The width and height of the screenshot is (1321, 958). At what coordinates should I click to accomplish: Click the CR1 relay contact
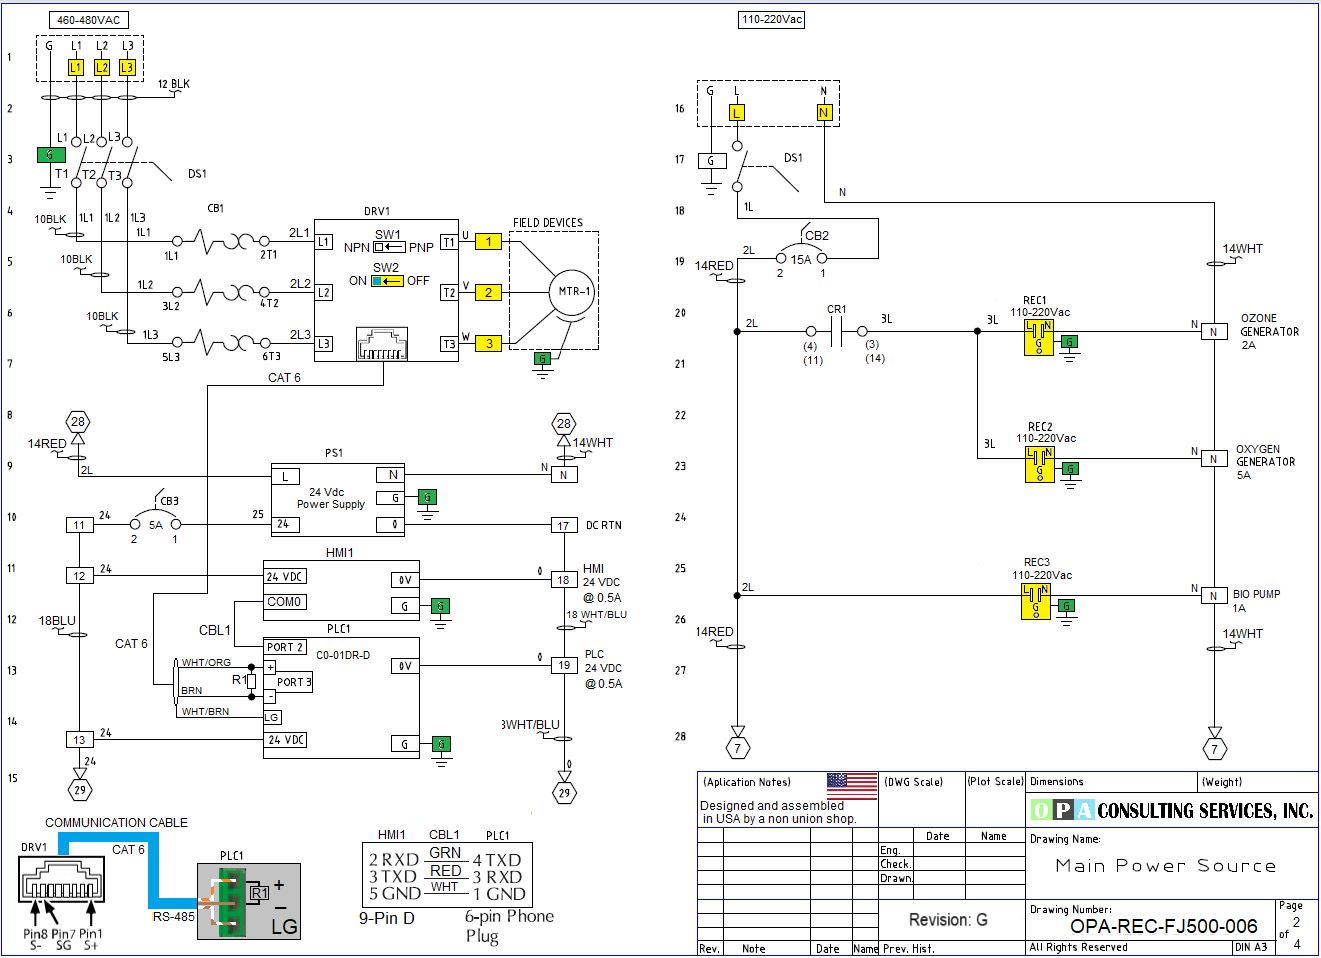(837, 331)
